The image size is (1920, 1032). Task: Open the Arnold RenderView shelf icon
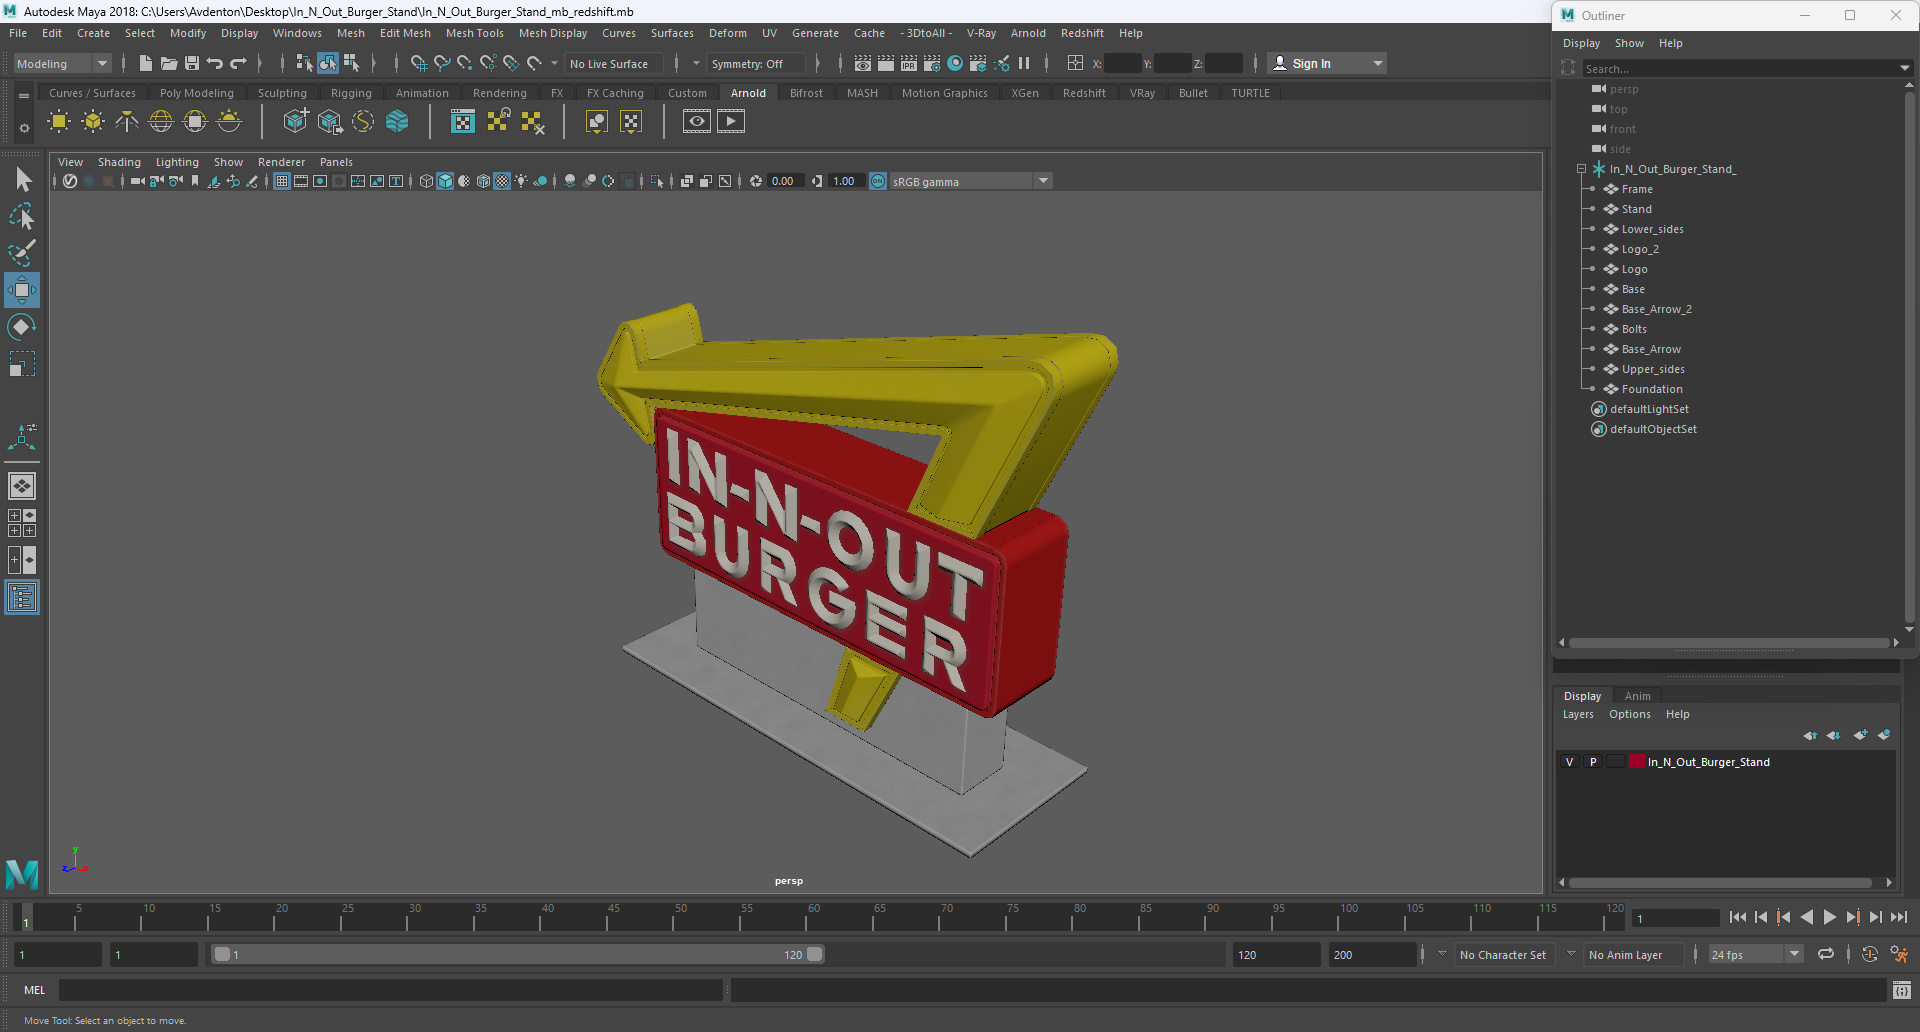click(x=697, y=122)
